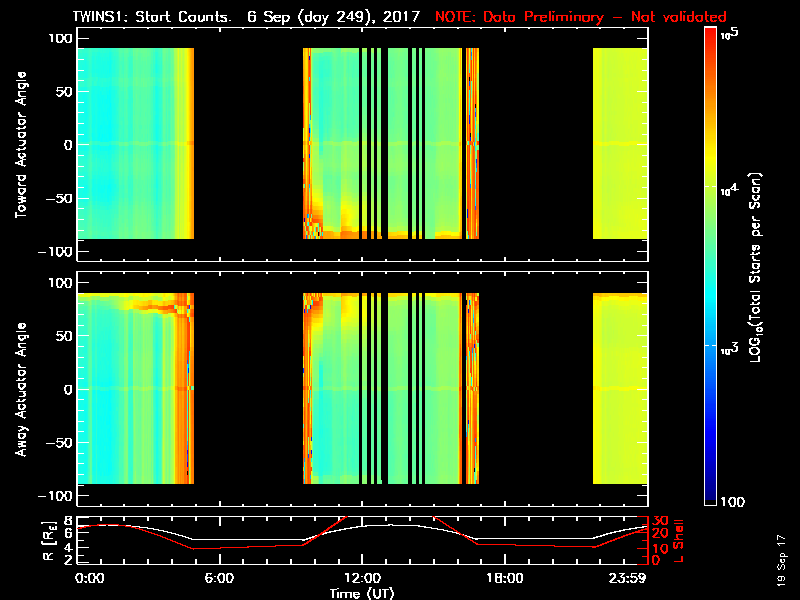
Task: Click the 10^3 tick label on the colorbar
Action: pyautogui.click(x=729, y=347)
